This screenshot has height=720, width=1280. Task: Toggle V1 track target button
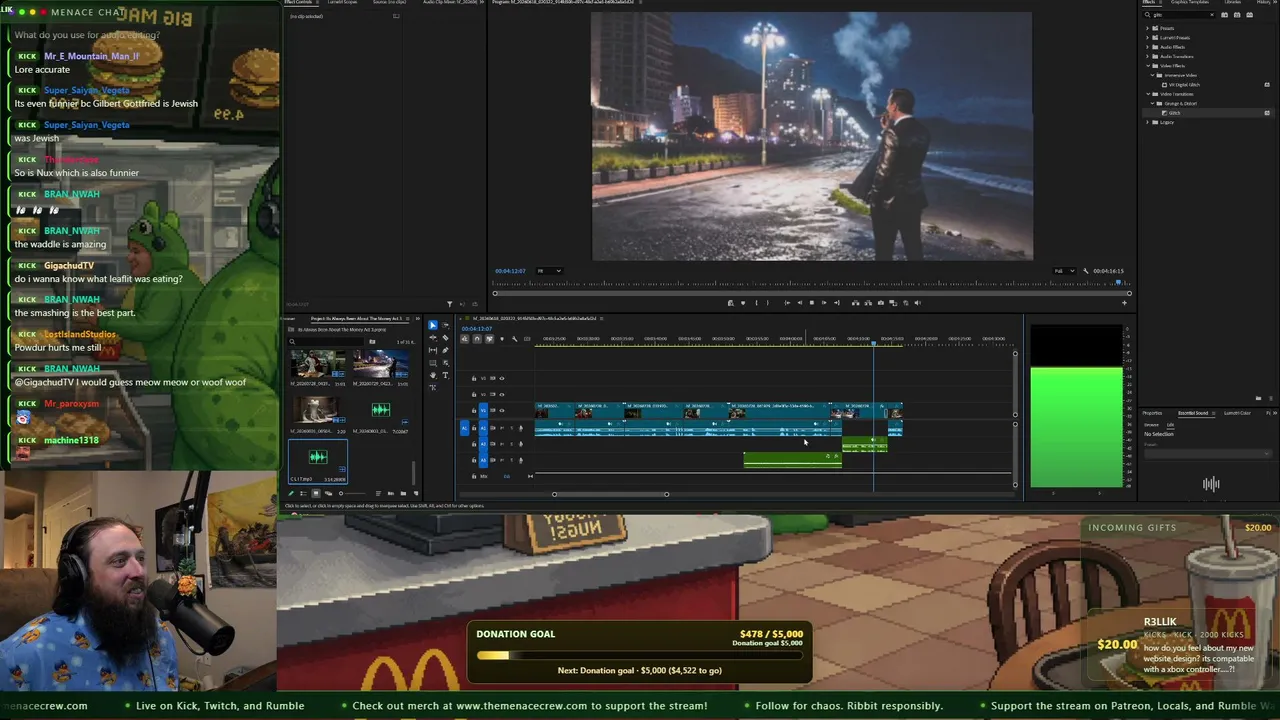pyautogui.click(x=483, y=410)
